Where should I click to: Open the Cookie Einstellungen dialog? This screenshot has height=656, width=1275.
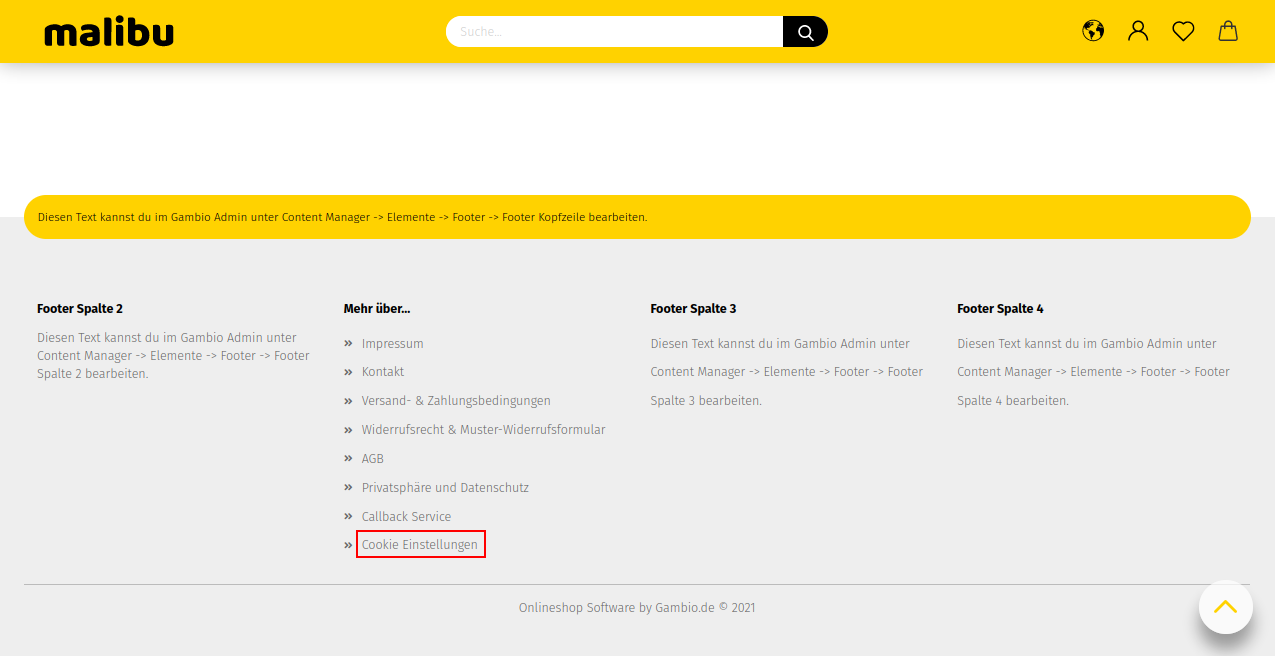[420, 544]
